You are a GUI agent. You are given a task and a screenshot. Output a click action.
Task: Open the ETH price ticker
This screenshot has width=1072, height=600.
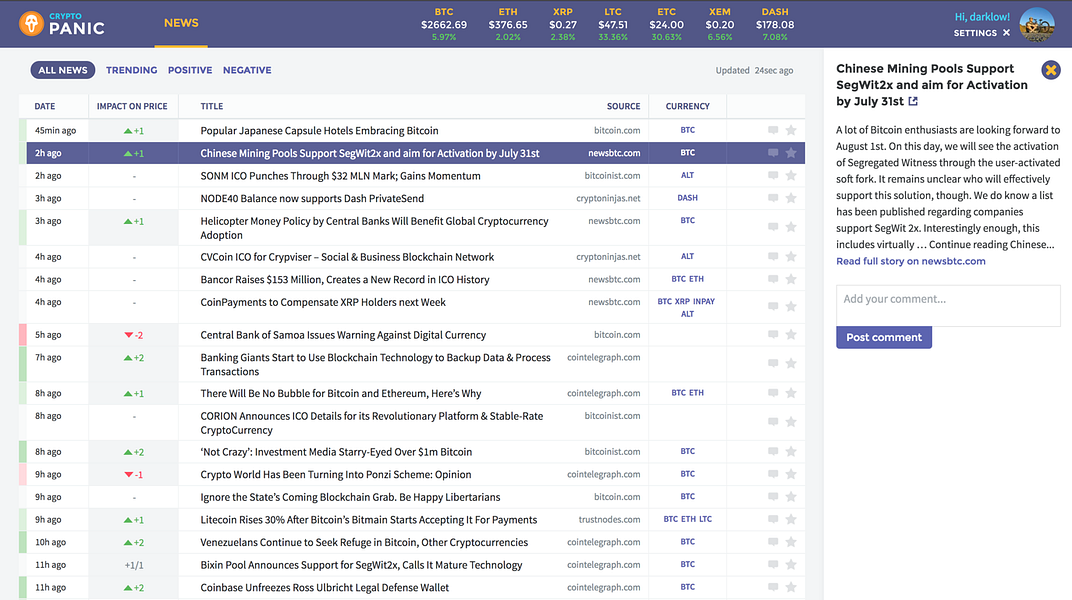[508, 24]
